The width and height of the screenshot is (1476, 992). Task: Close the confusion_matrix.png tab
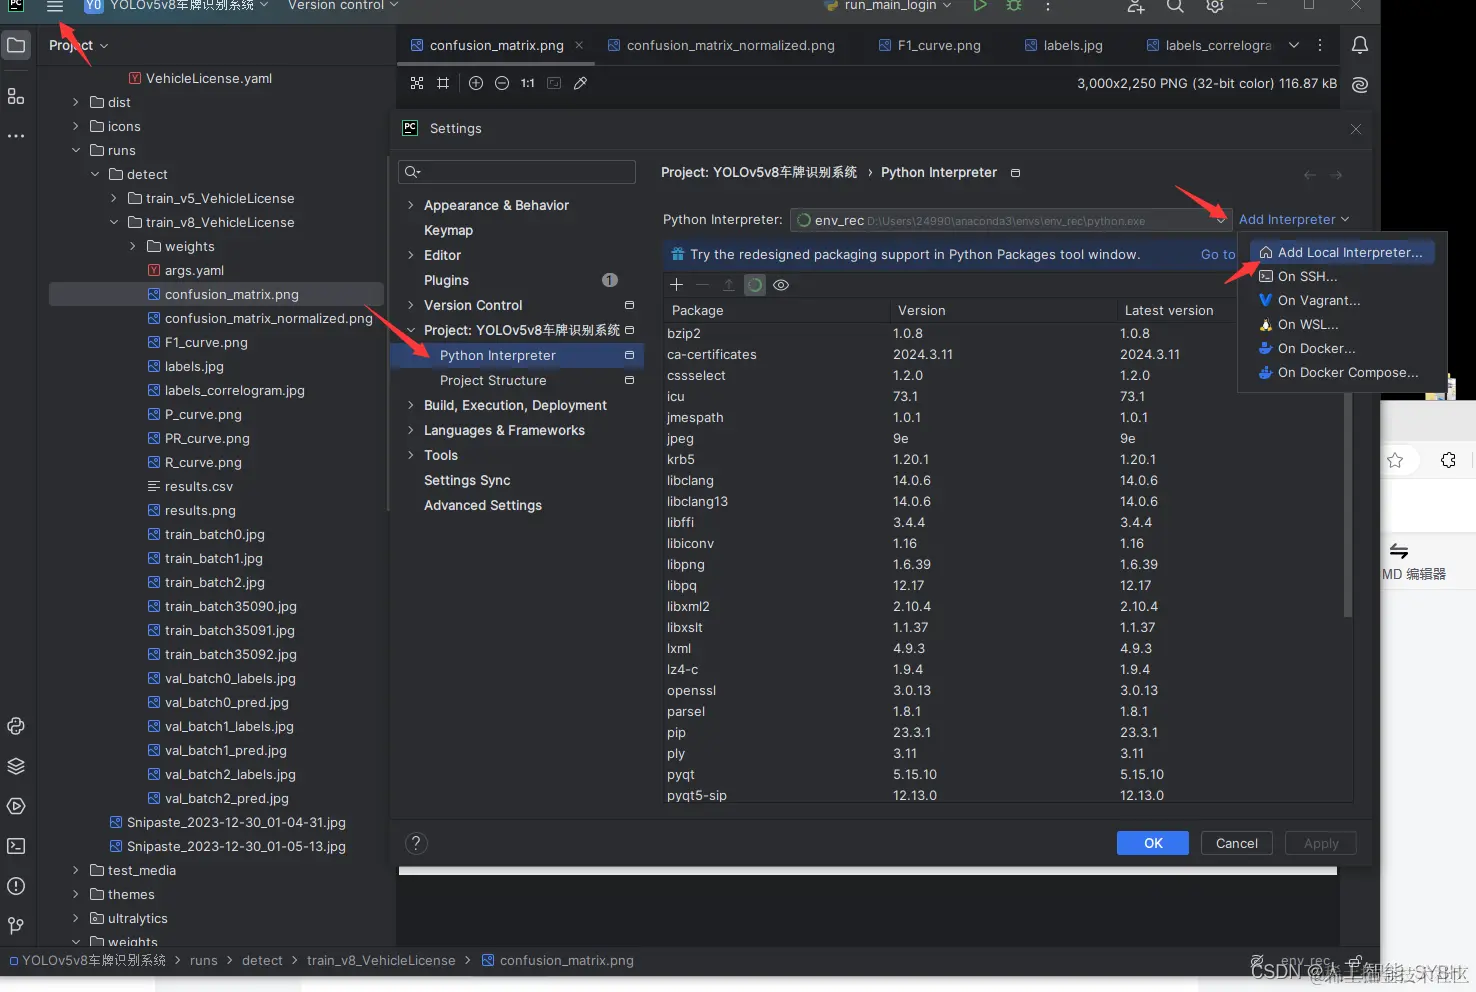point(579,45)
